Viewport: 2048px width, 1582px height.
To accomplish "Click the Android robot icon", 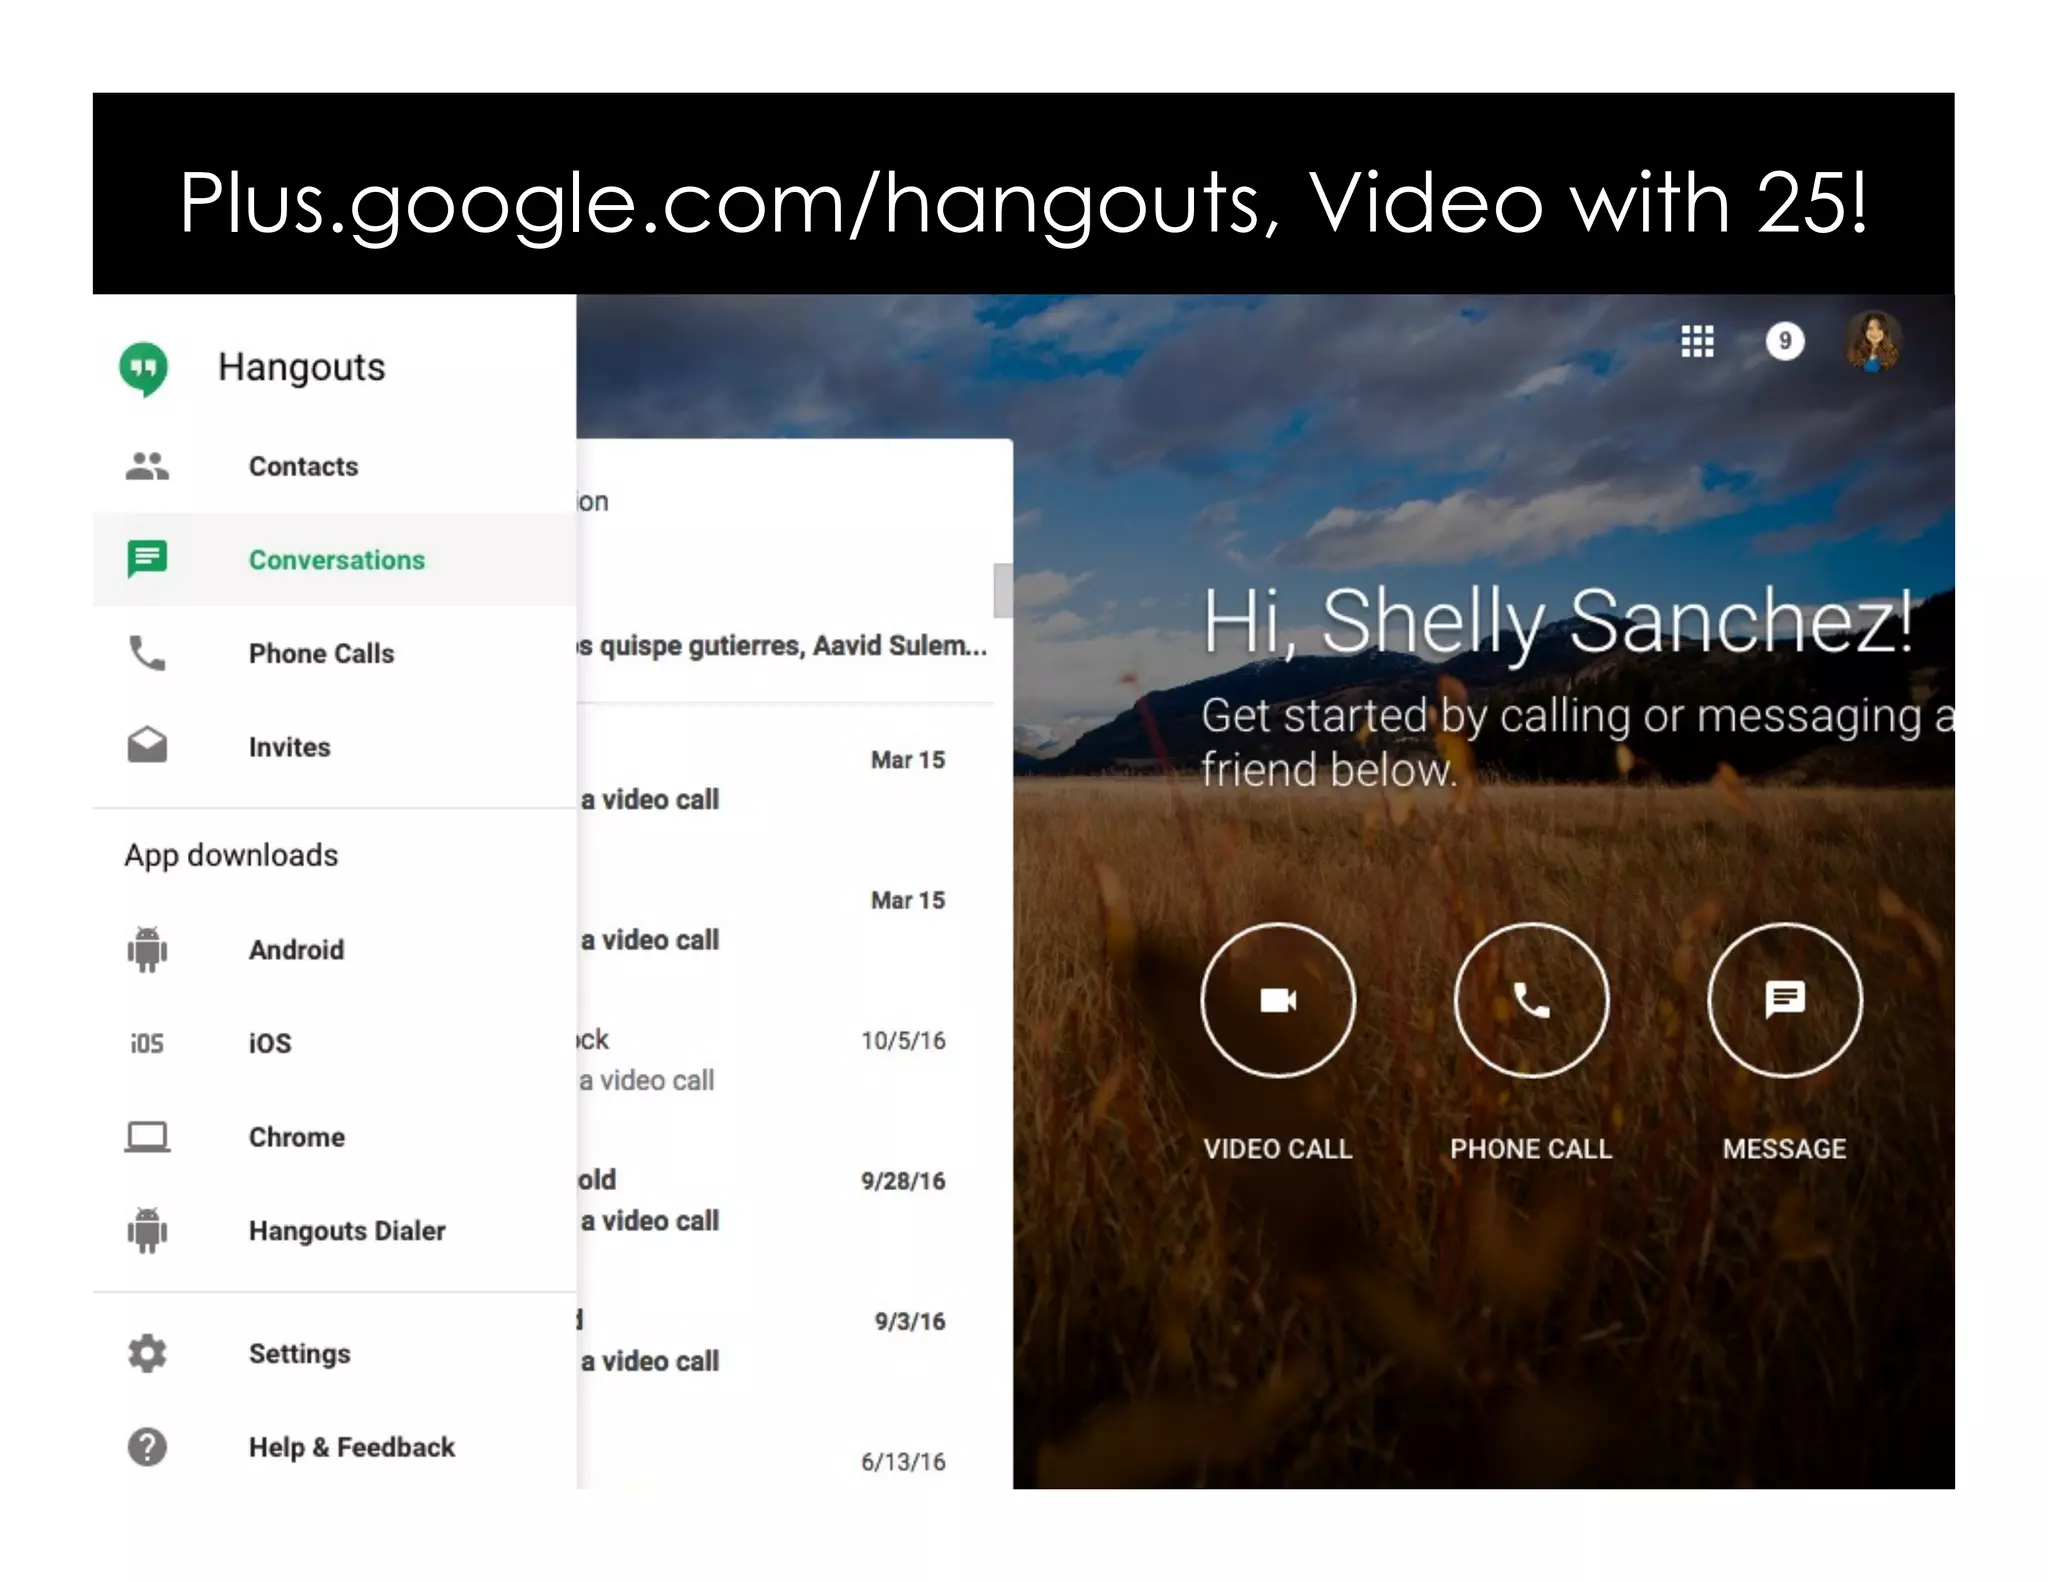I will [x=147, y=949].
